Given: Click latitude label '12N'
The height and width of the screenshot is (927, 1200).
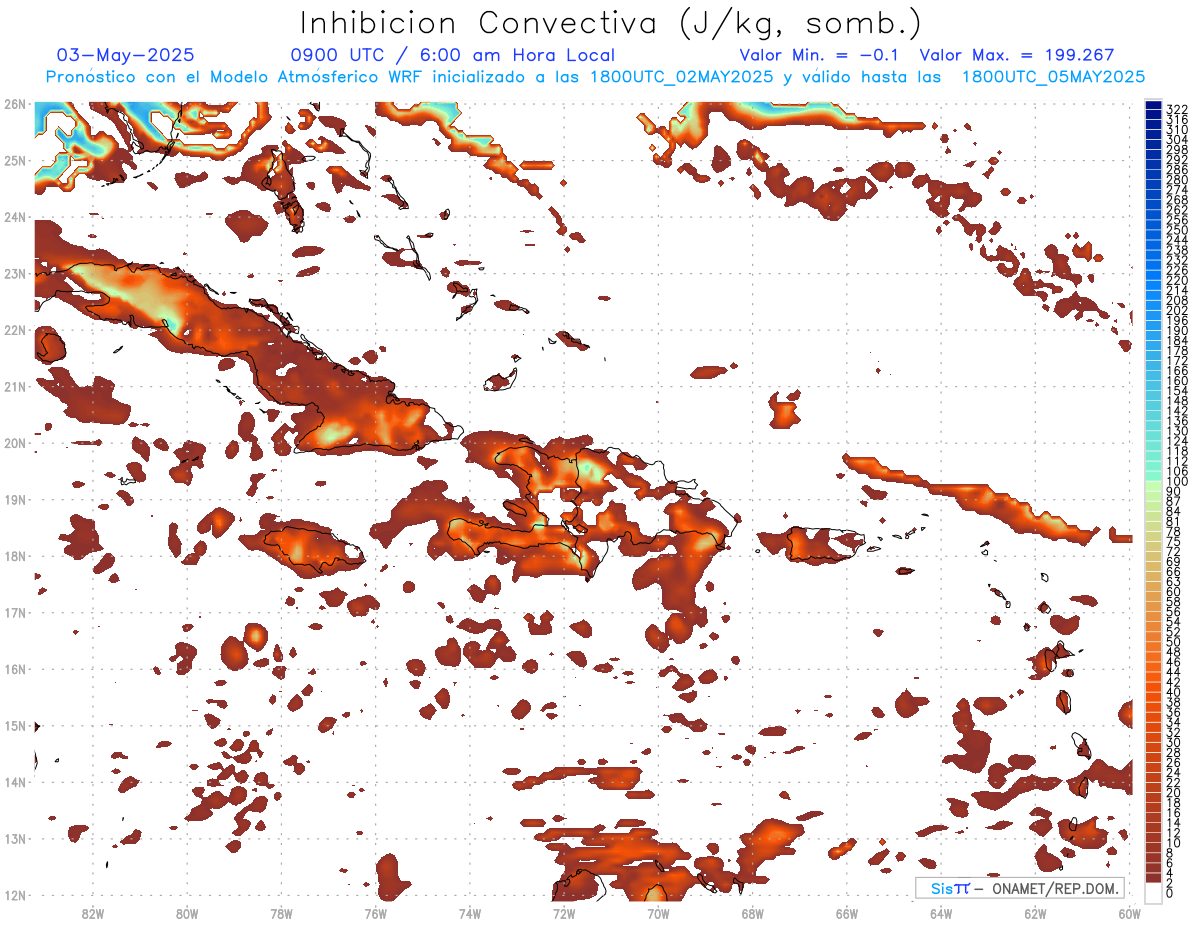Looking at the screenshot, I should click(14, 895).
